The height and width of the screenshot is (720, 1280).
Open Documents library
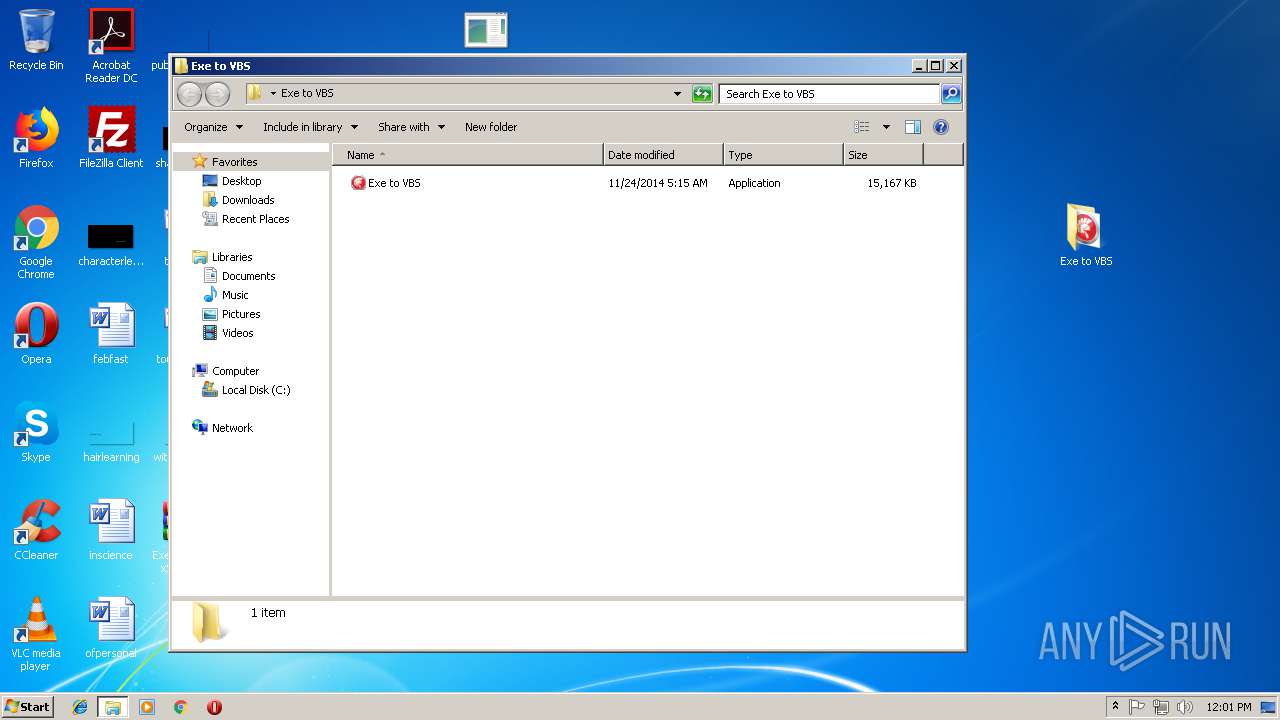point(248,276)
